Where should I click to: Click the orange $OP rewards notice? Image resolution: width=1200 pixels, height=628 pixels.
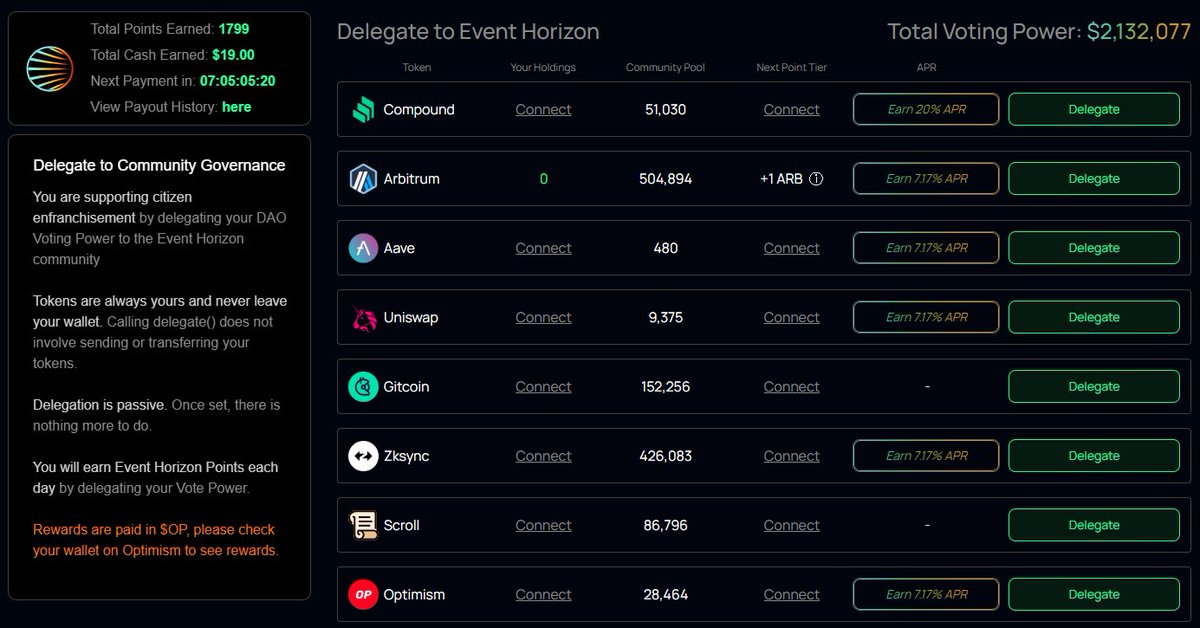156,540
